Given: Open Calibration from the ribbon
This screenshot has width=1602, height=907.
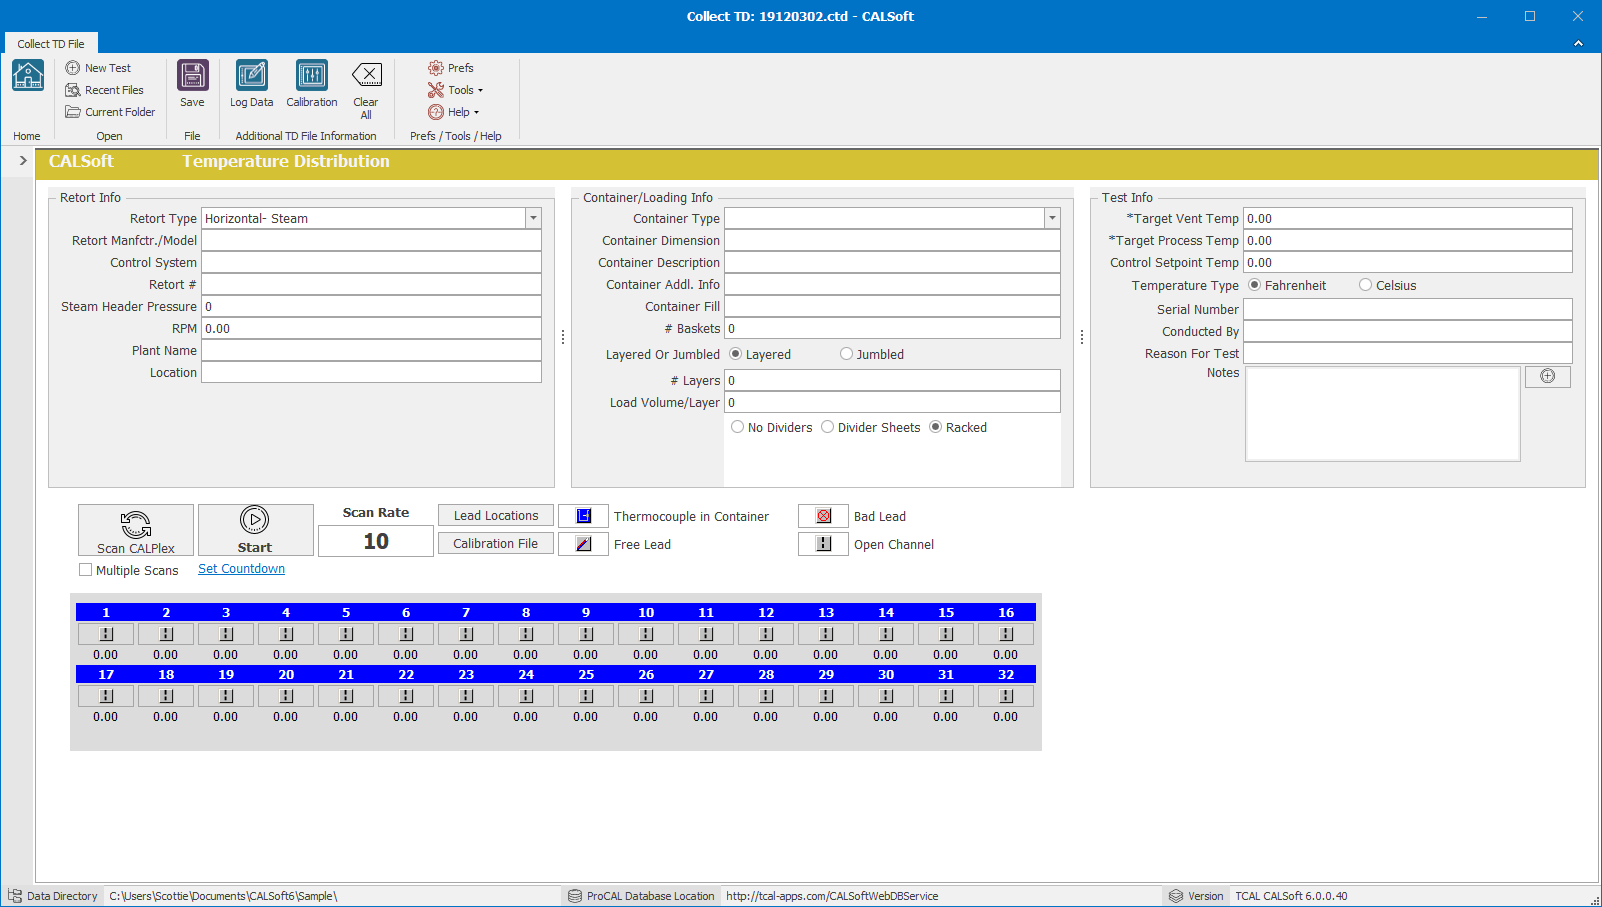Looking at the screenshot, I should coord(312,84).
